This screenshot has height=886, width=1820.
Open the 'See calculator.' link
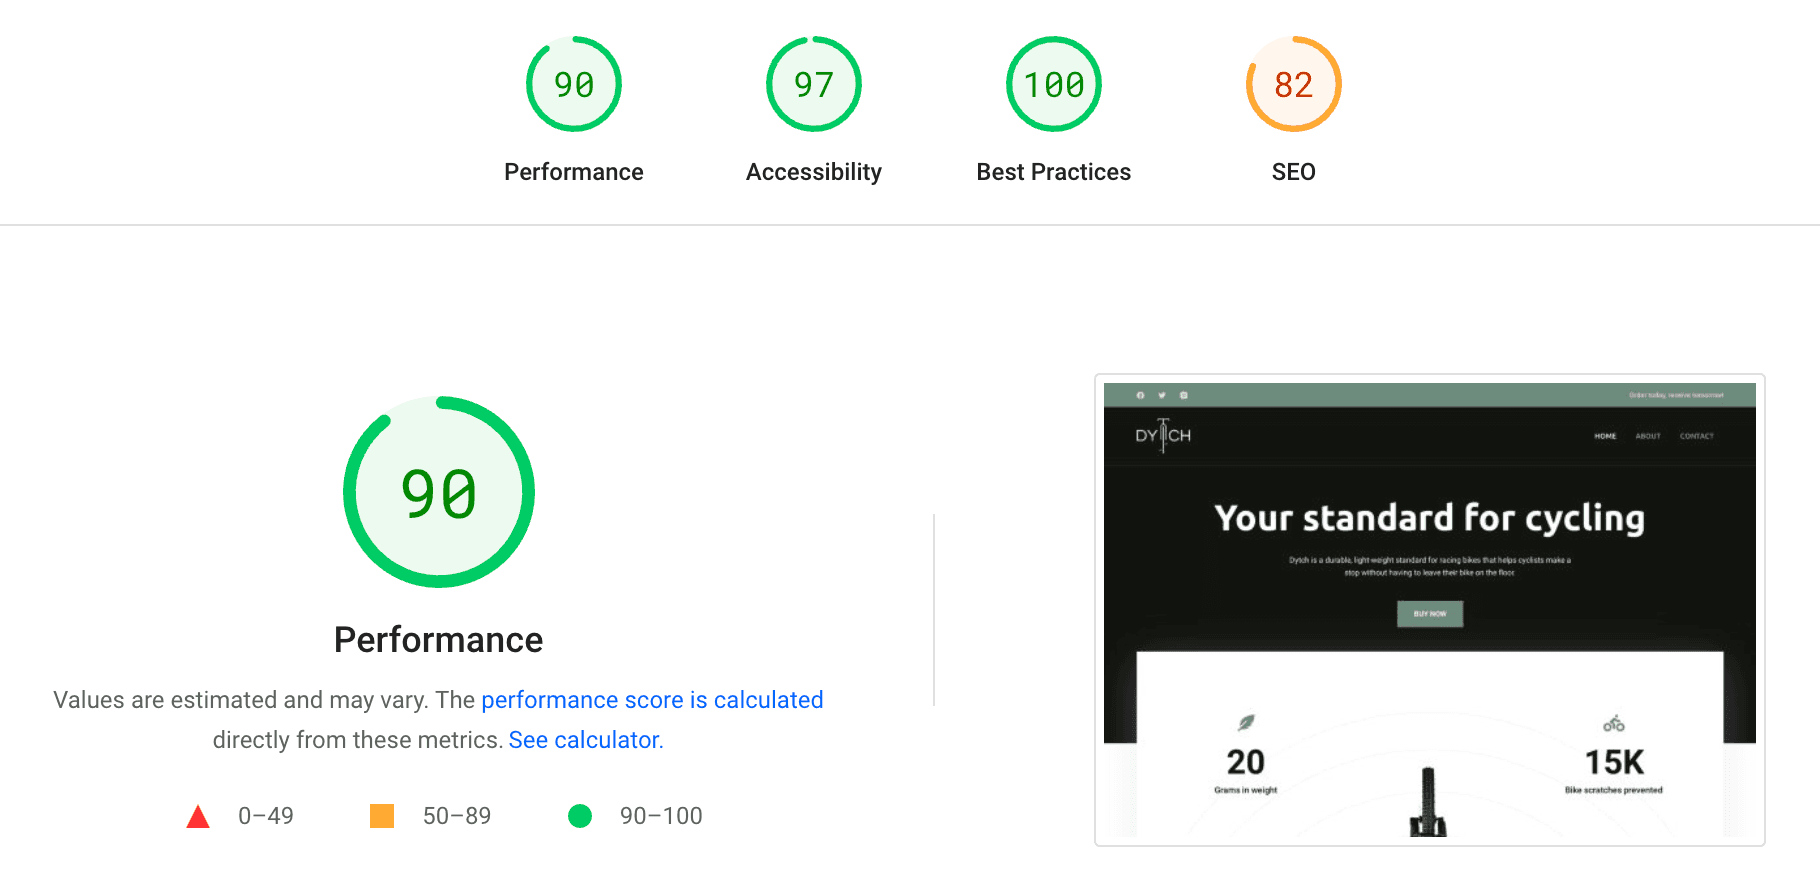coord(586,740)
